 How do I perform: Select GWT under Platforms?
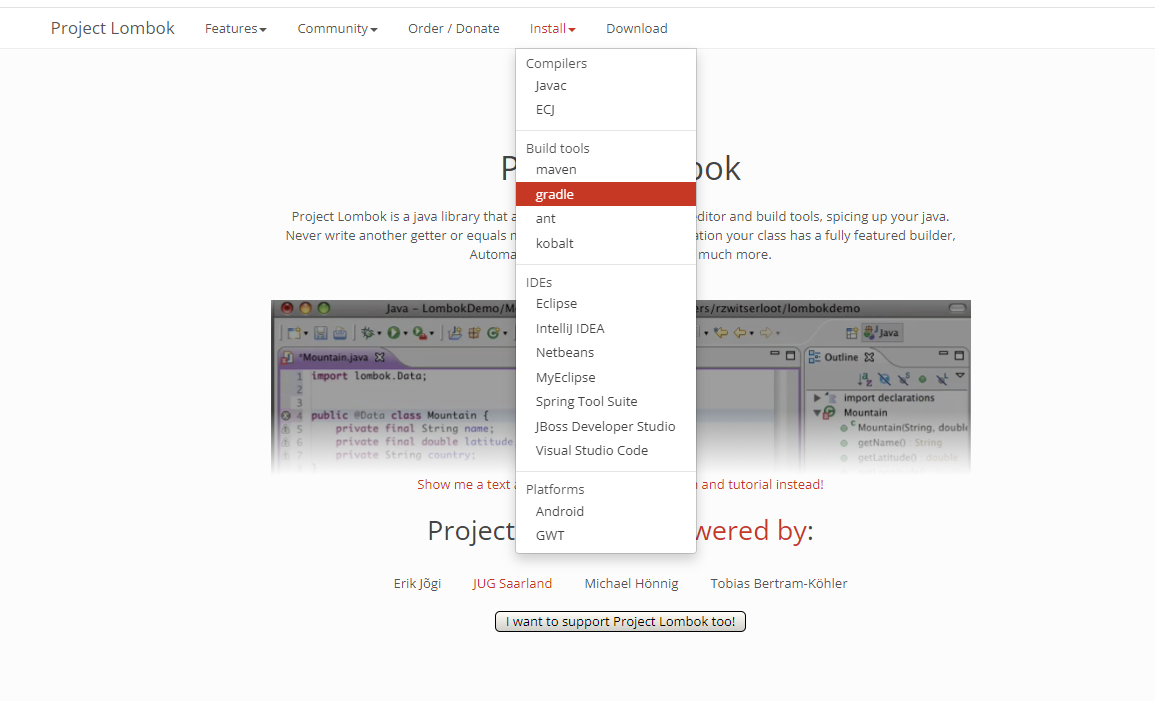tap(605, 535)
